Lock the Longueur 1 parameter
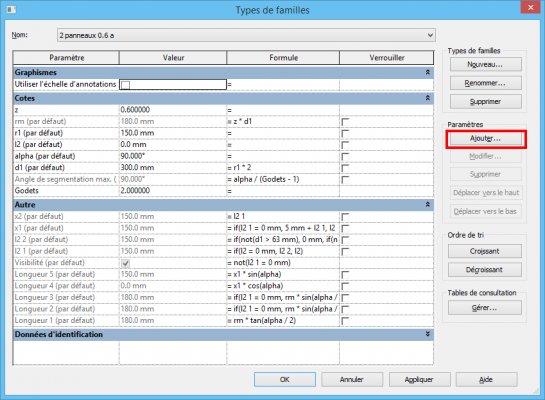Viewport: 545px width, 400px height. 345,321
